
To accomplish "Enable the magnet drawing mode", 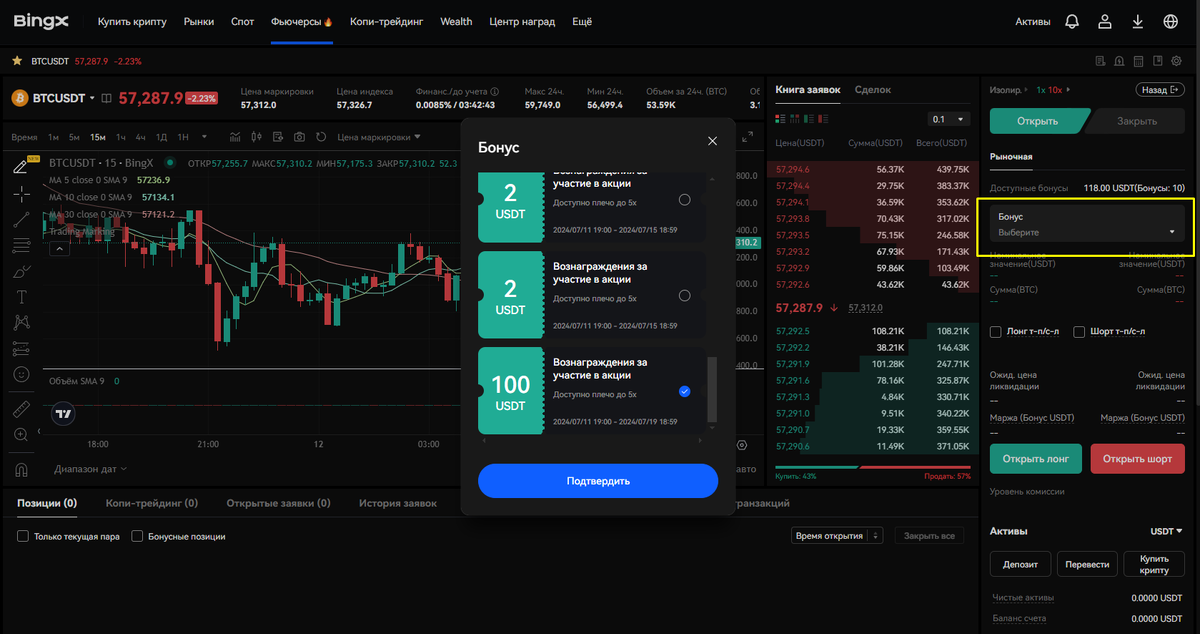I will pyautogui.click(x=22, y=469).
